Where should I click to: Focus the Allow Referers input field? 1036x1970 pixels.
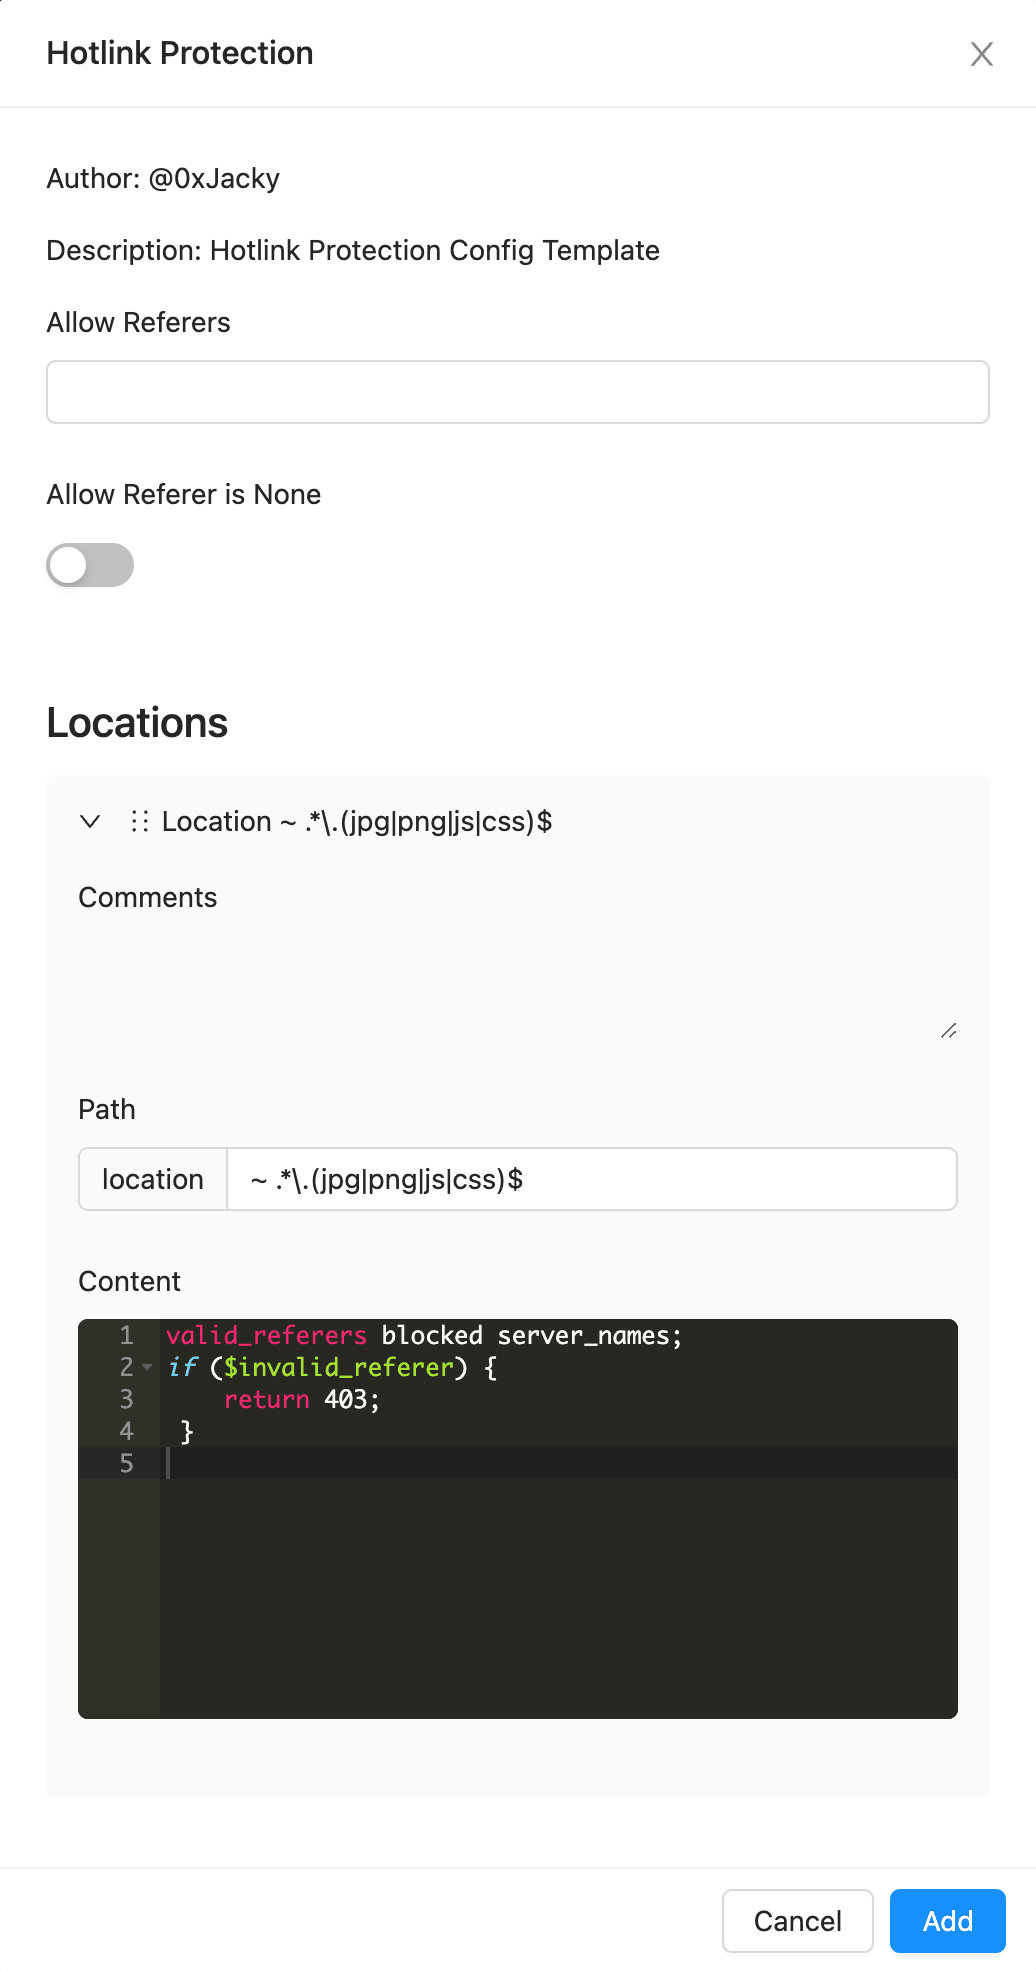pyautogui.click(x=517, y=392)
